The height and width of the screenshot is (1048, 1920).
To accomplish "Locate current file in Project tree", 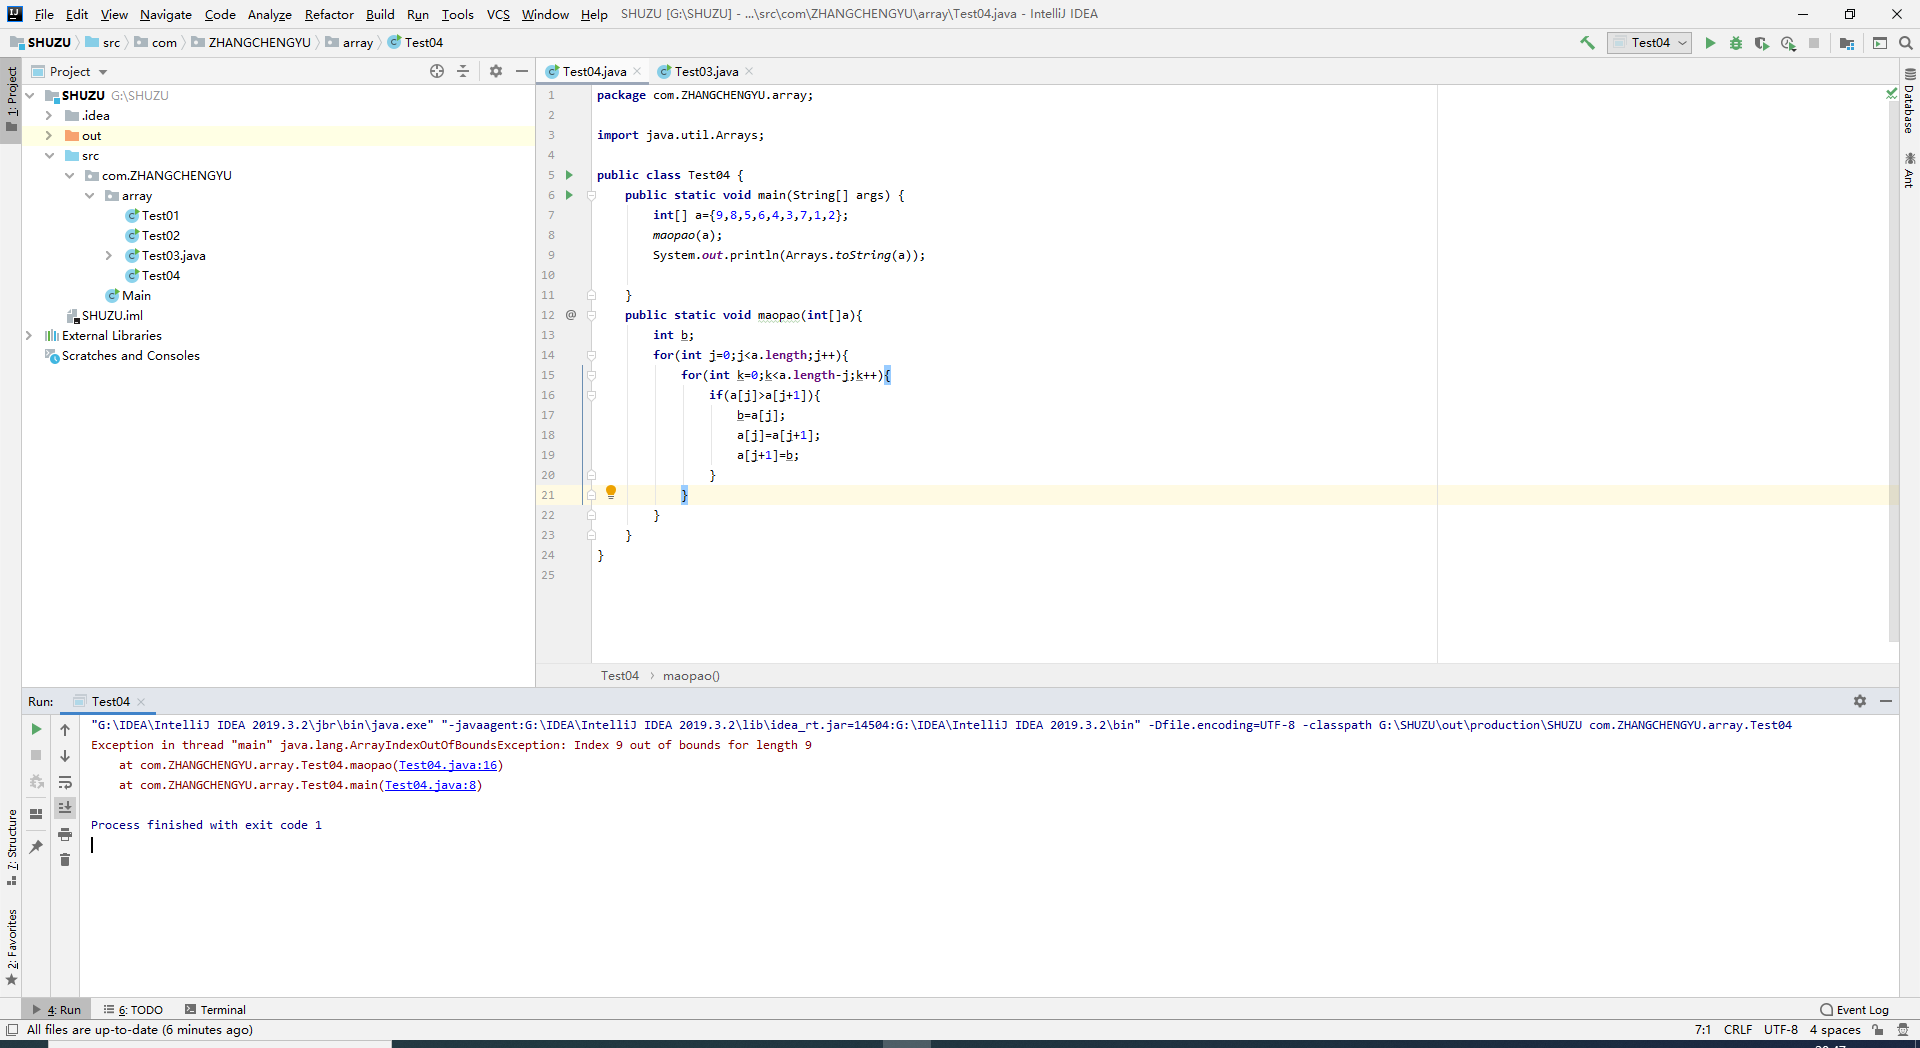I will coord(437,71).
